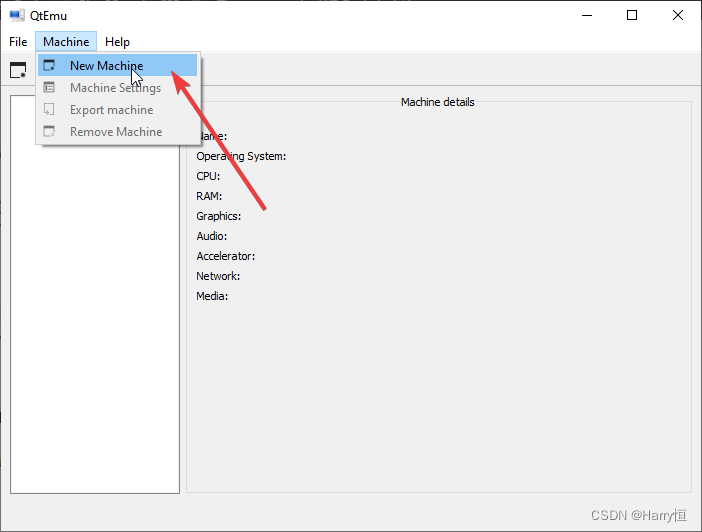Click the icon beside Export machine entry

(x=49, y=109)
